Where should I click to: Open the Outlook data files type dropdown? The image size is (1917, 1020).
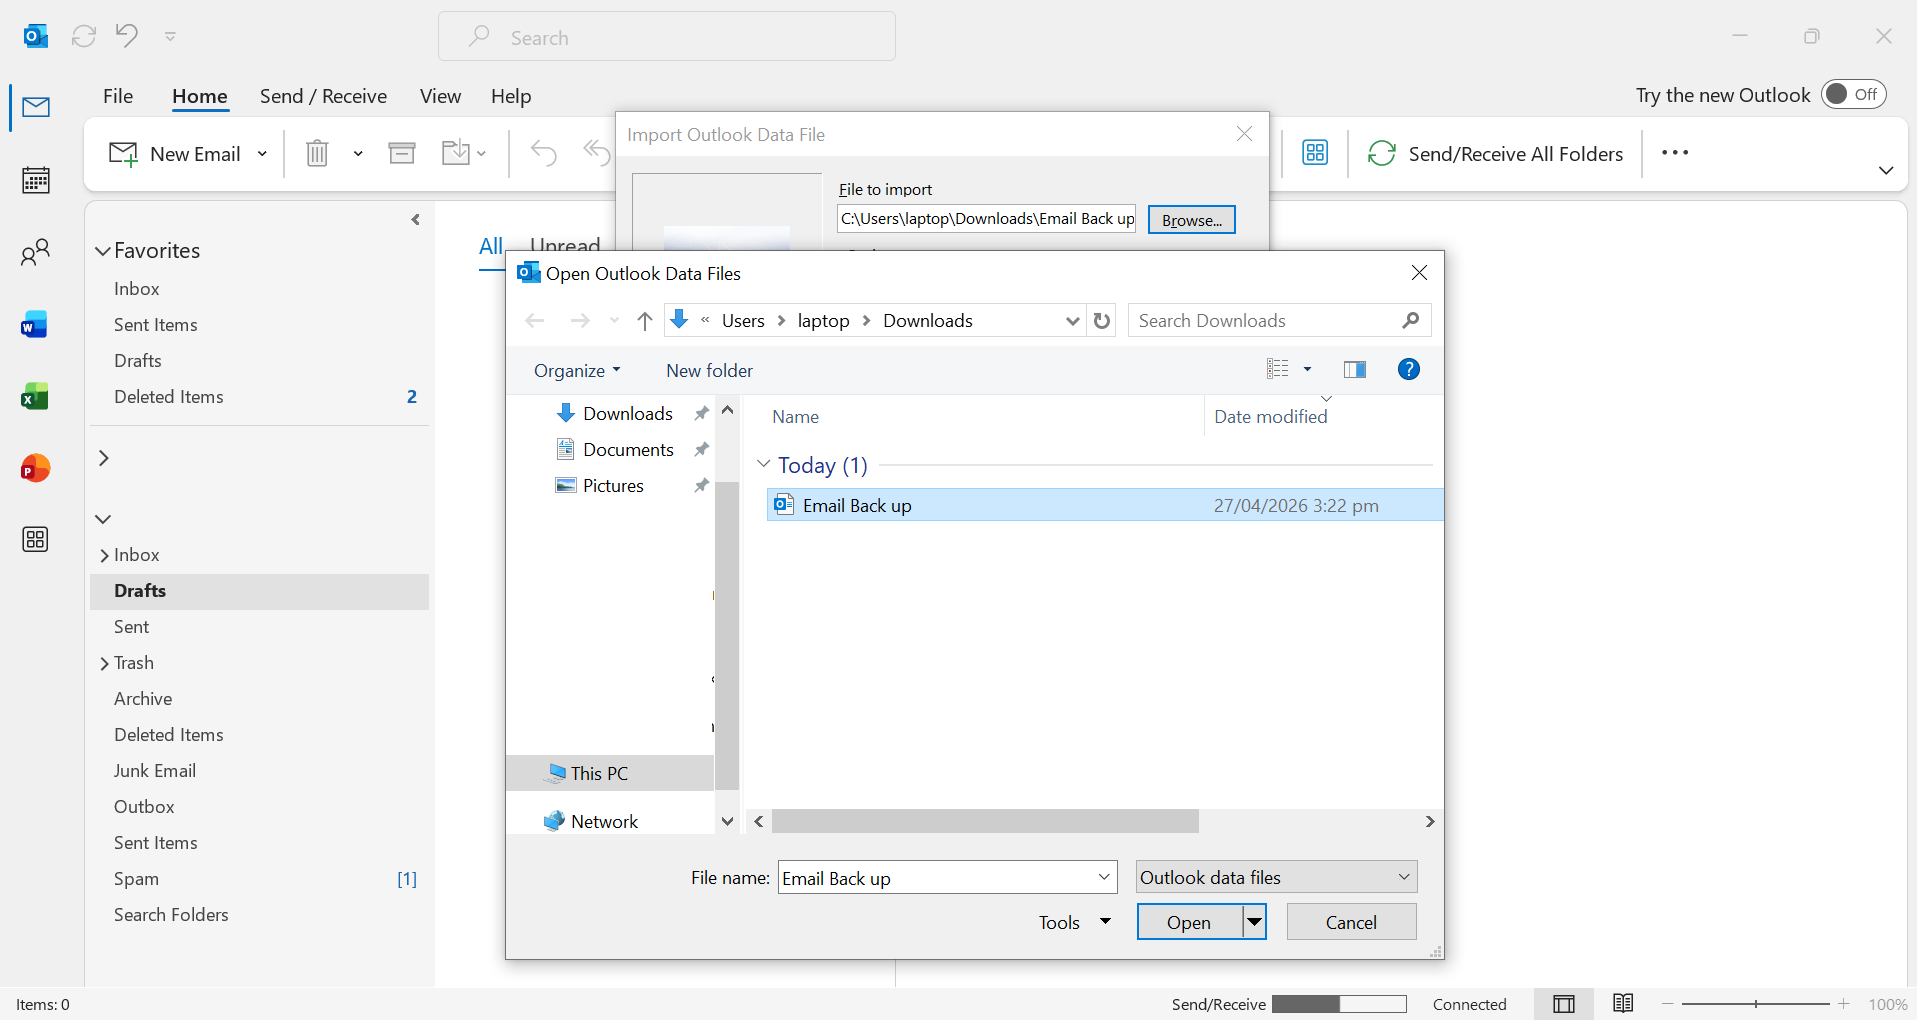(1277, 878)
